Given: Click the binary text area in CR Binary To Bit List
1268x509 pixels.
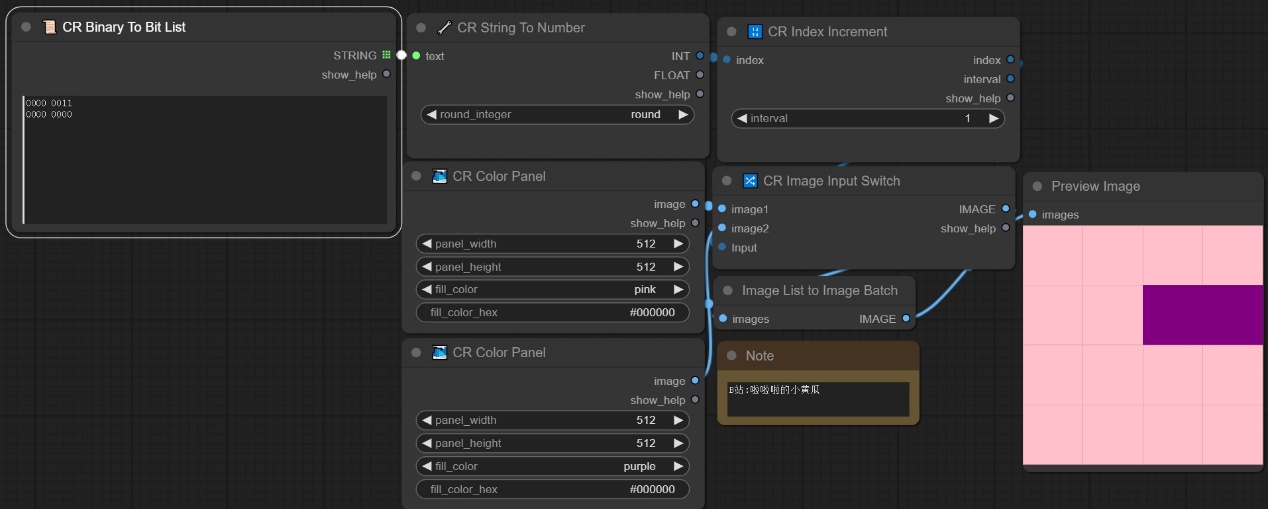Looking at the screenshot, I should (x=205, y=160).
